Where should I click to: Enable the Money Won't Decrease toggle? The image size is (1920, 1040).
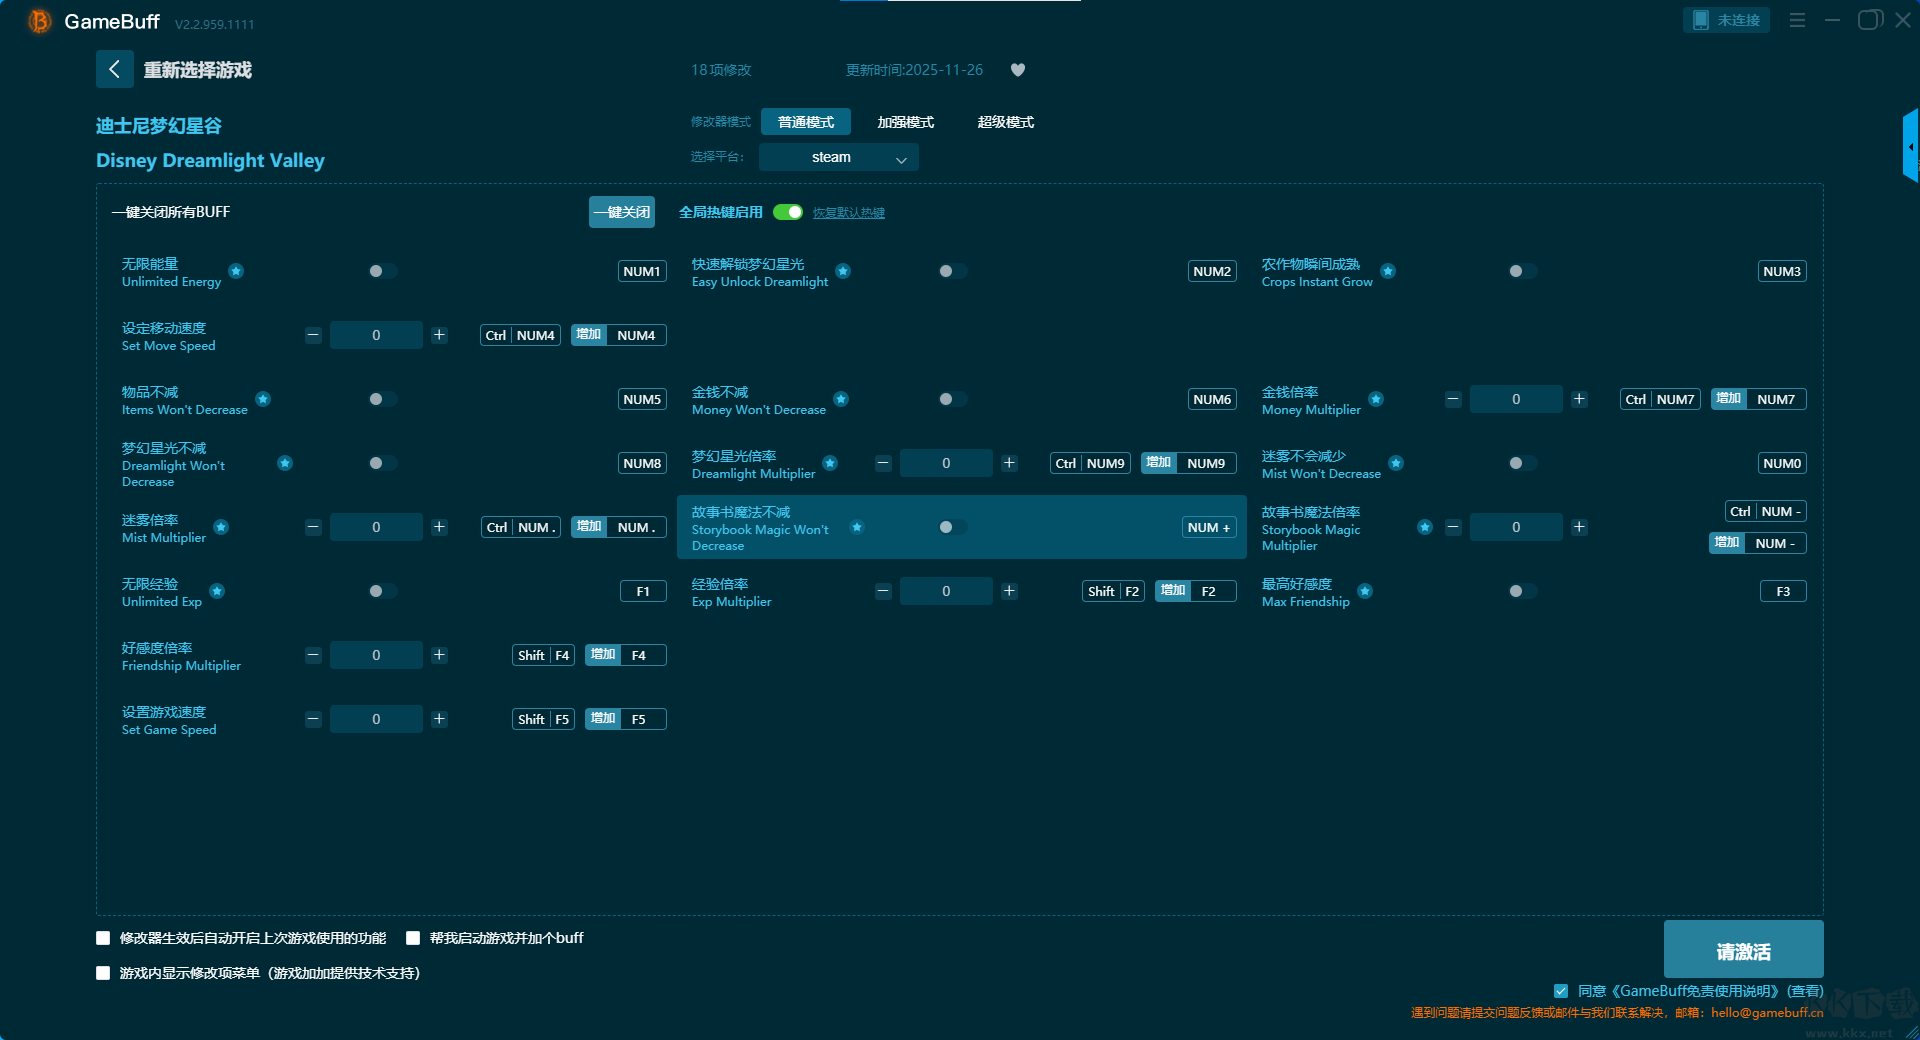(952, 399)
